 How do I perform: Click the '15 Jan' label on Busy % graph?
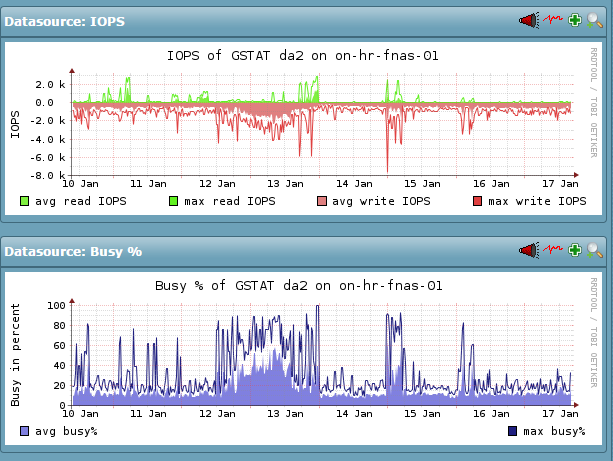pyautogui.click(x=422, y=414)
